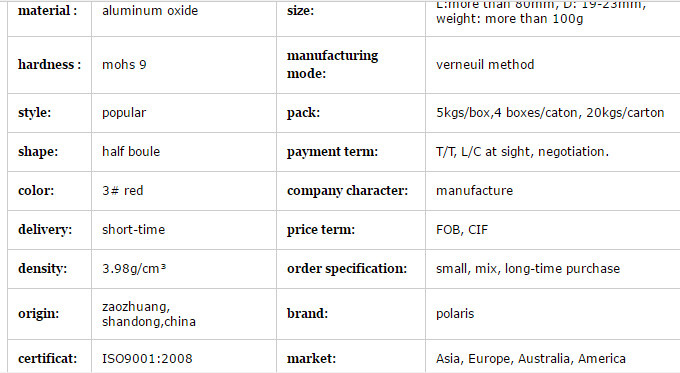680x373 pixels.
Task: Select the 'order specification:' label
Action: (x=347, y=268)
